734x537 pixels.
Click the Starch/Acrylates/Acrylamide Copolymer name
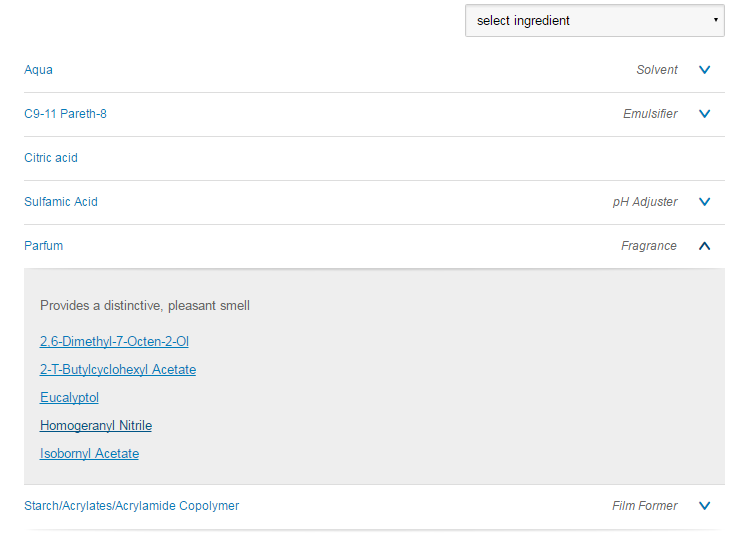tap(132, 506)
